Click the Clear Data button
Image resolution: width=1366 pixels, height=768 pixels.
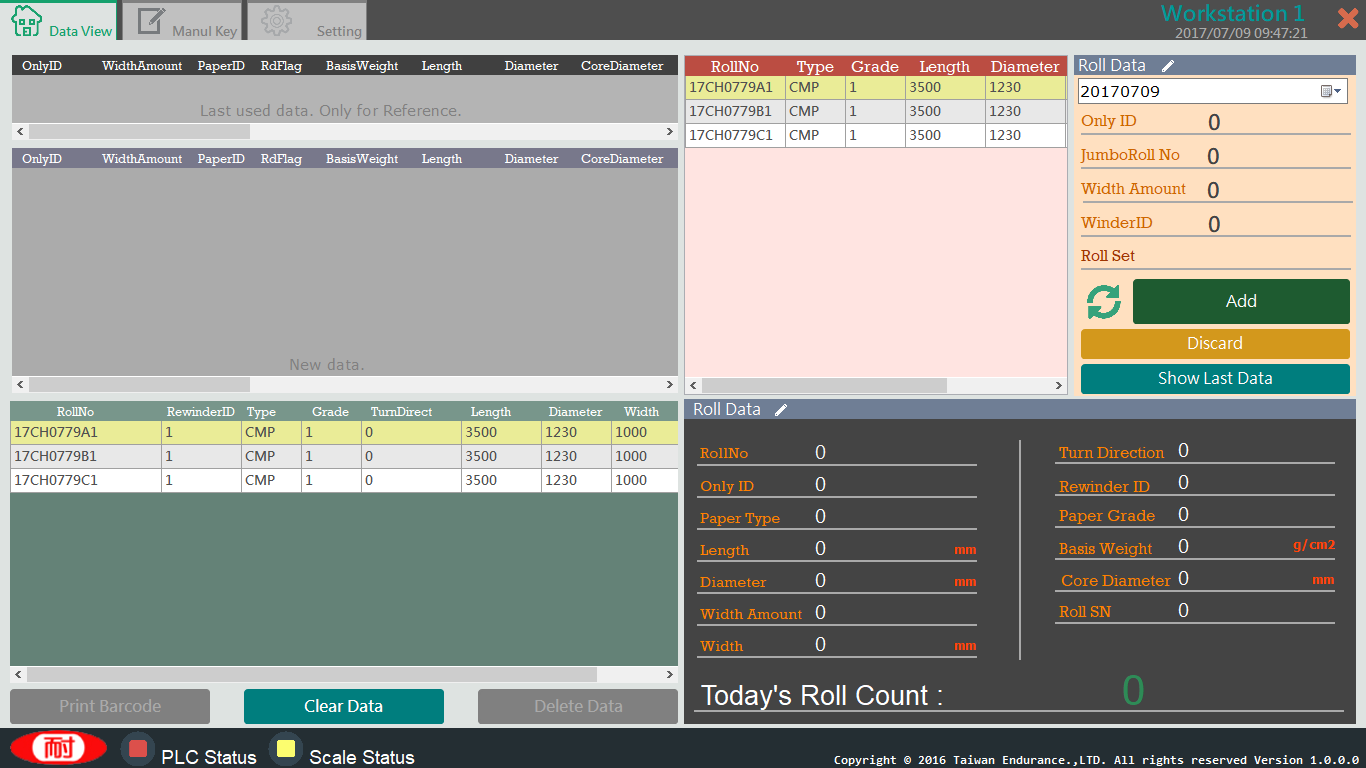pos(343,706)
